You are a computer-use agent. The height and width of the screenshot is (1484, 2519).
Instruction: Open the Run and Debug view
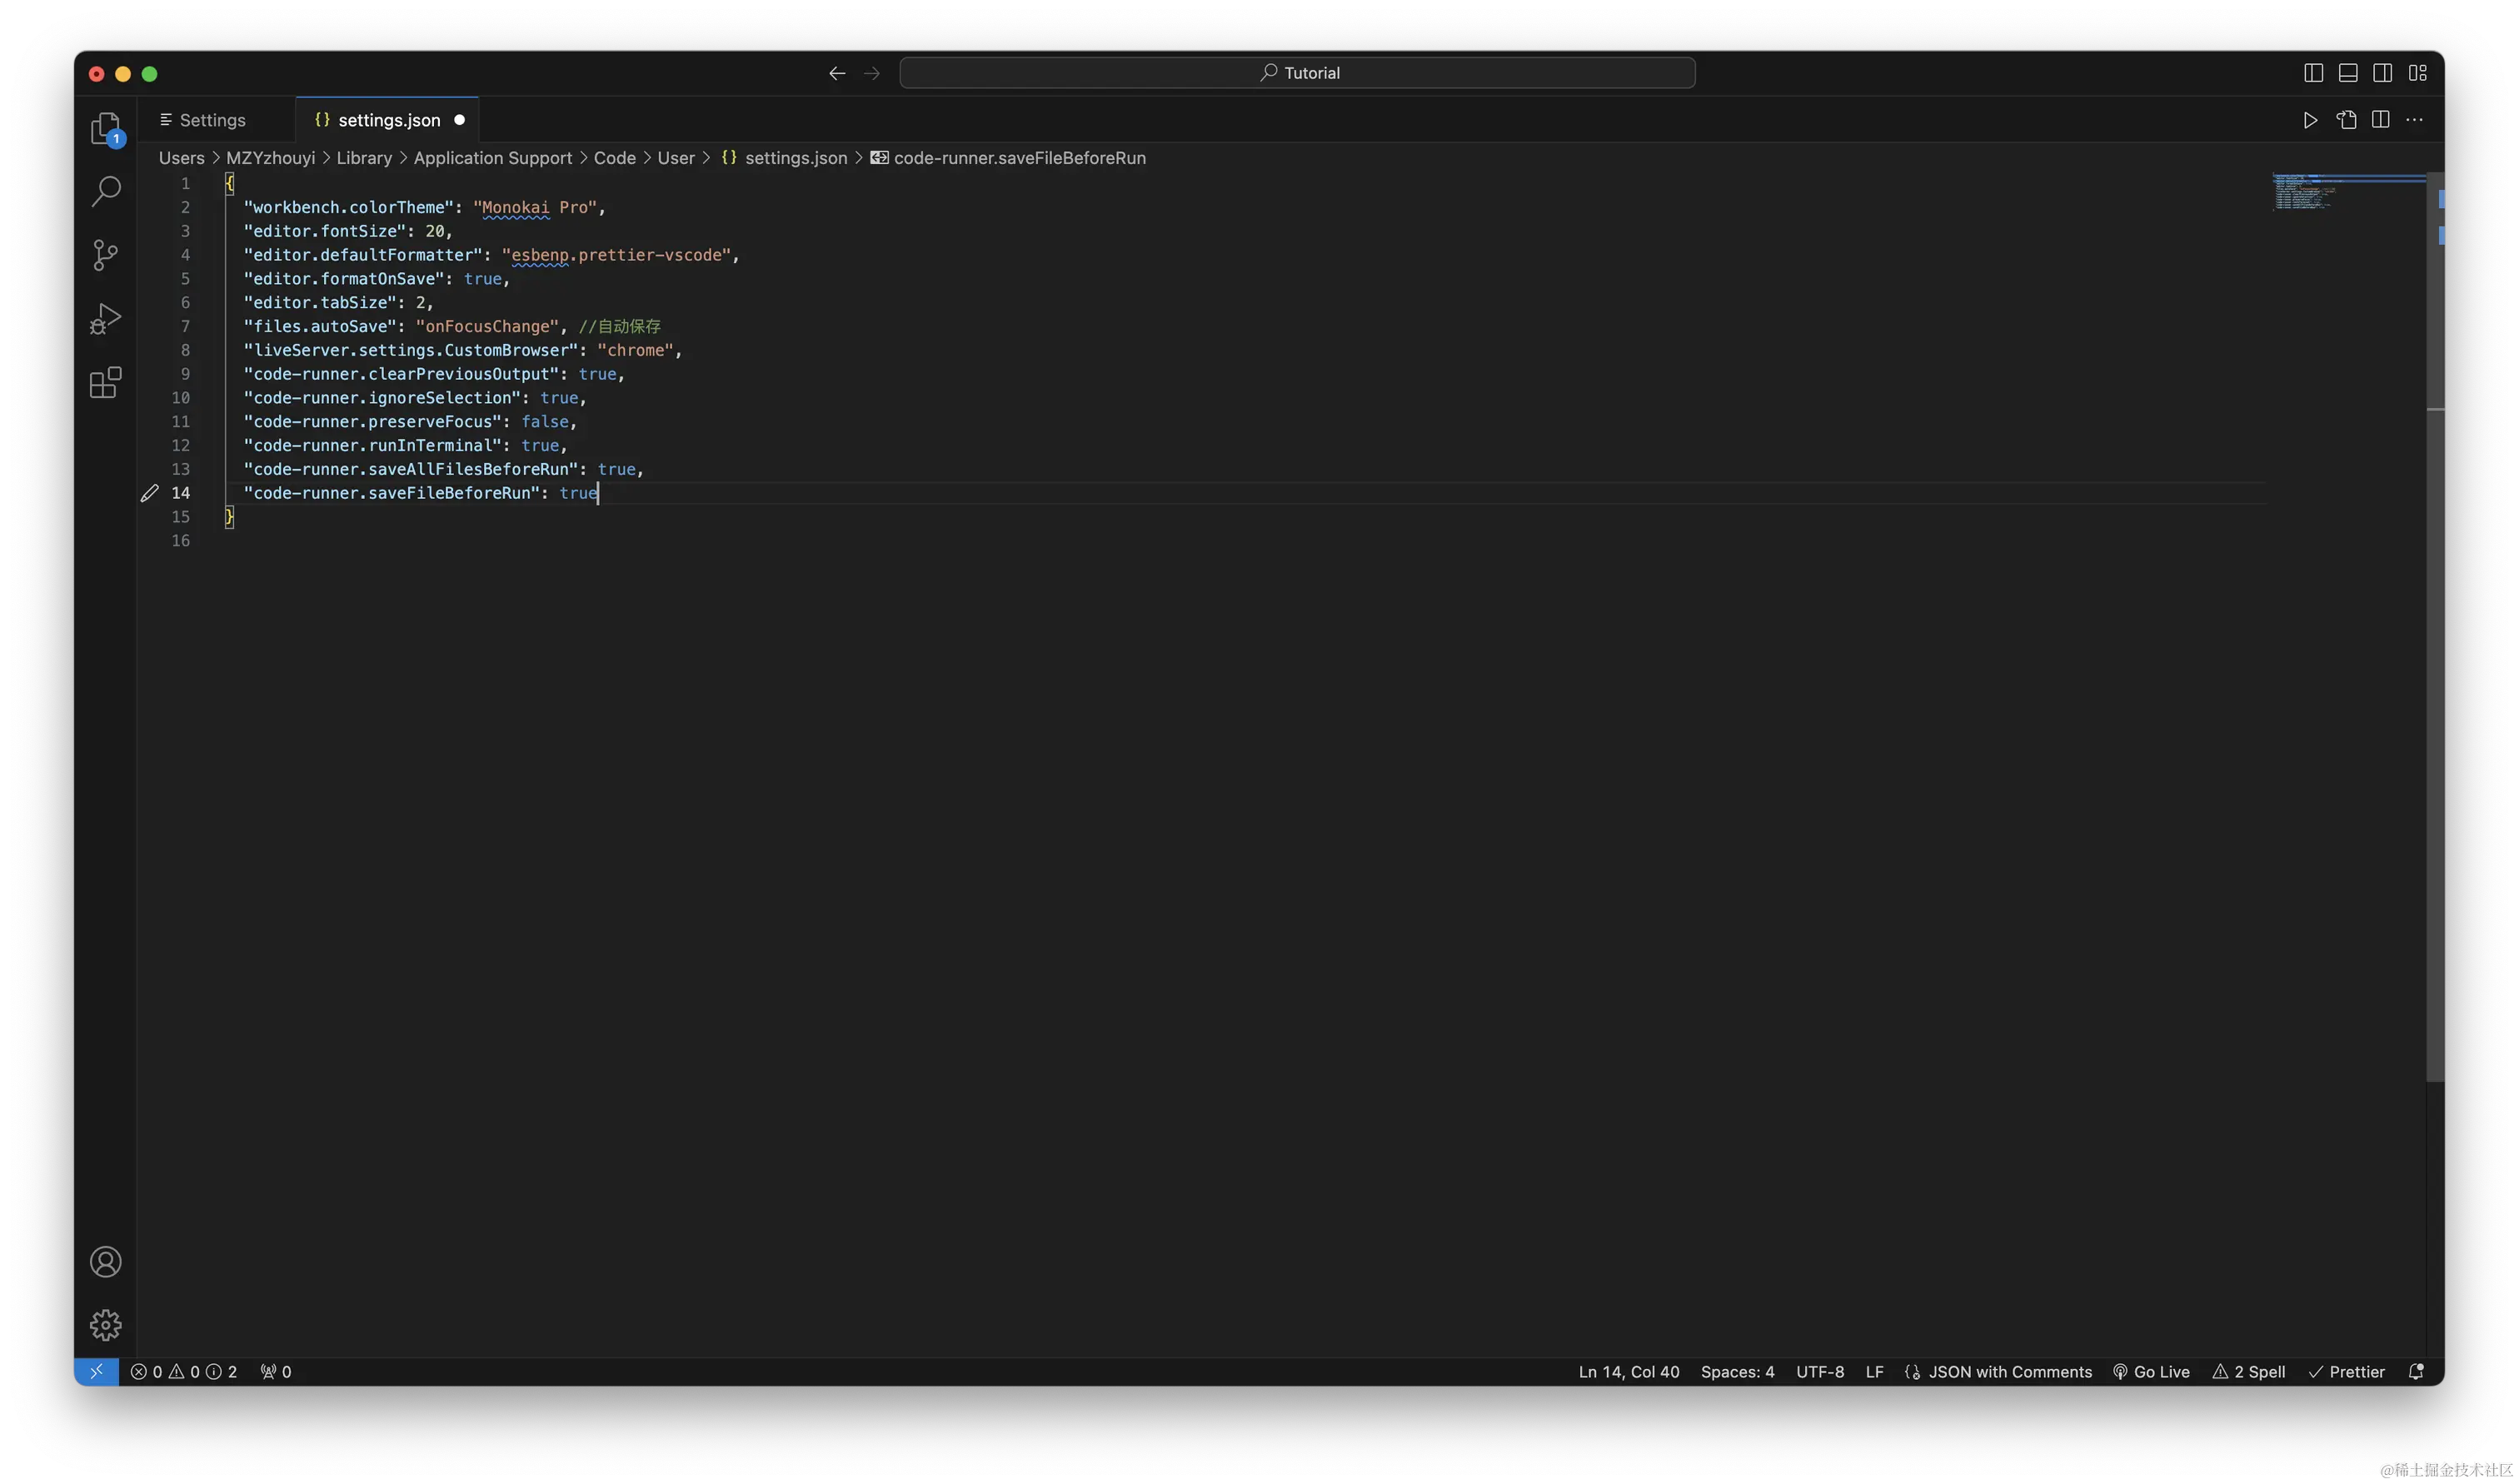tap(105, 318)
